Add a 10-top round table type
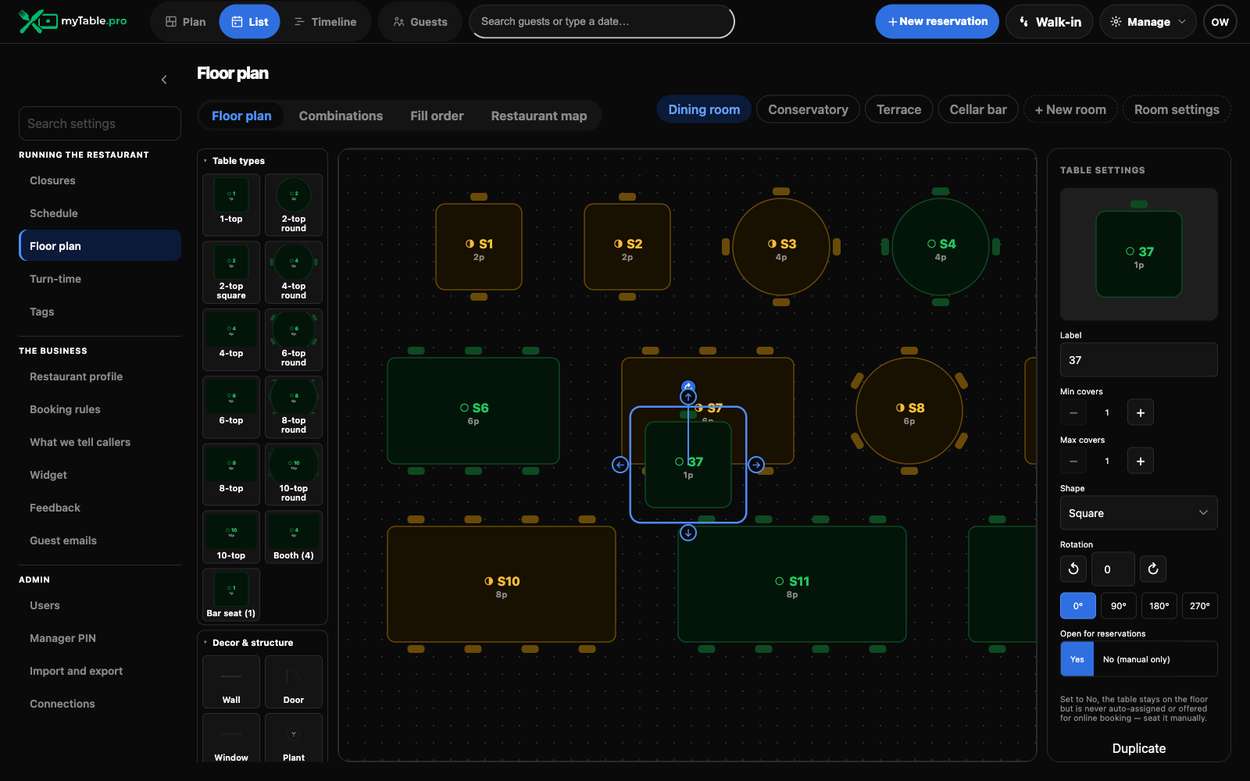This screenshot has height=781, width=1250. coord(294,475)
